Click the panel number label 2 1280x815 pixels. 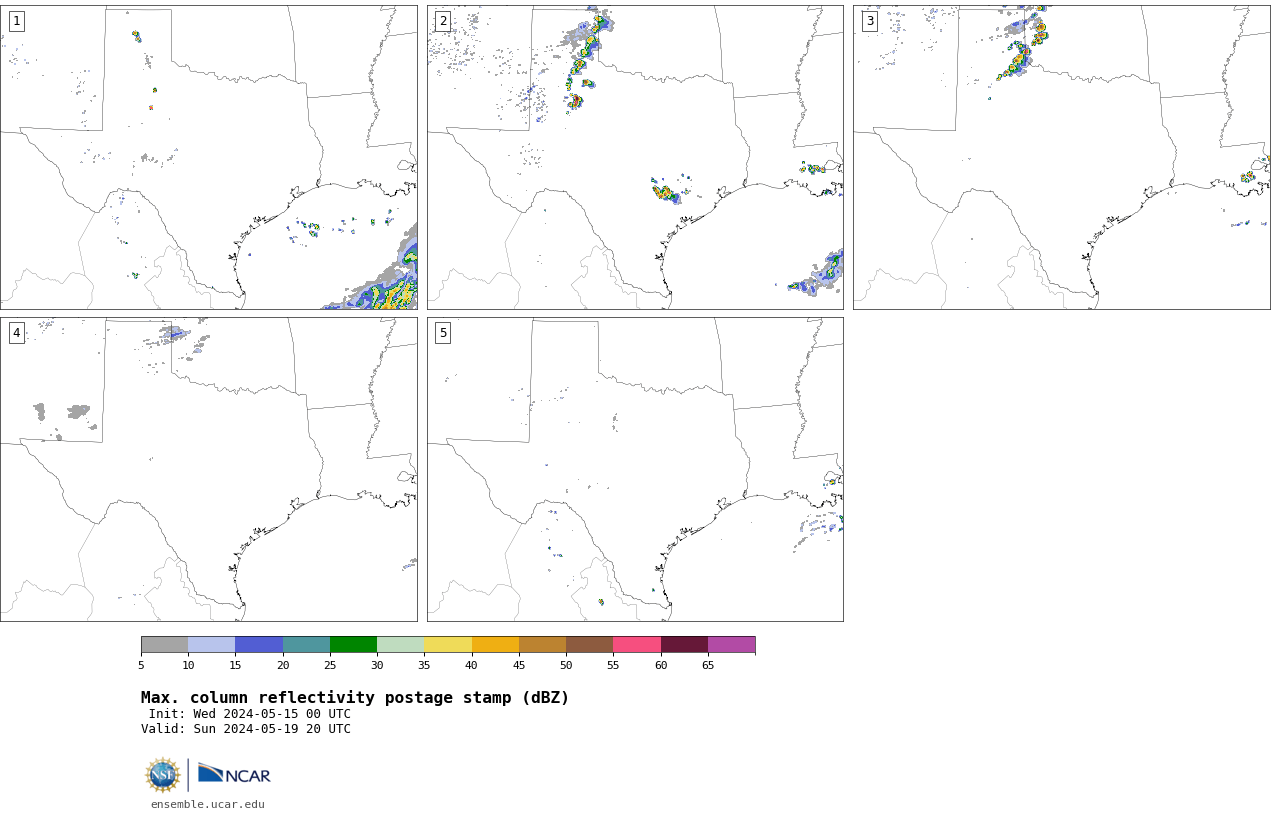(443, 21)
